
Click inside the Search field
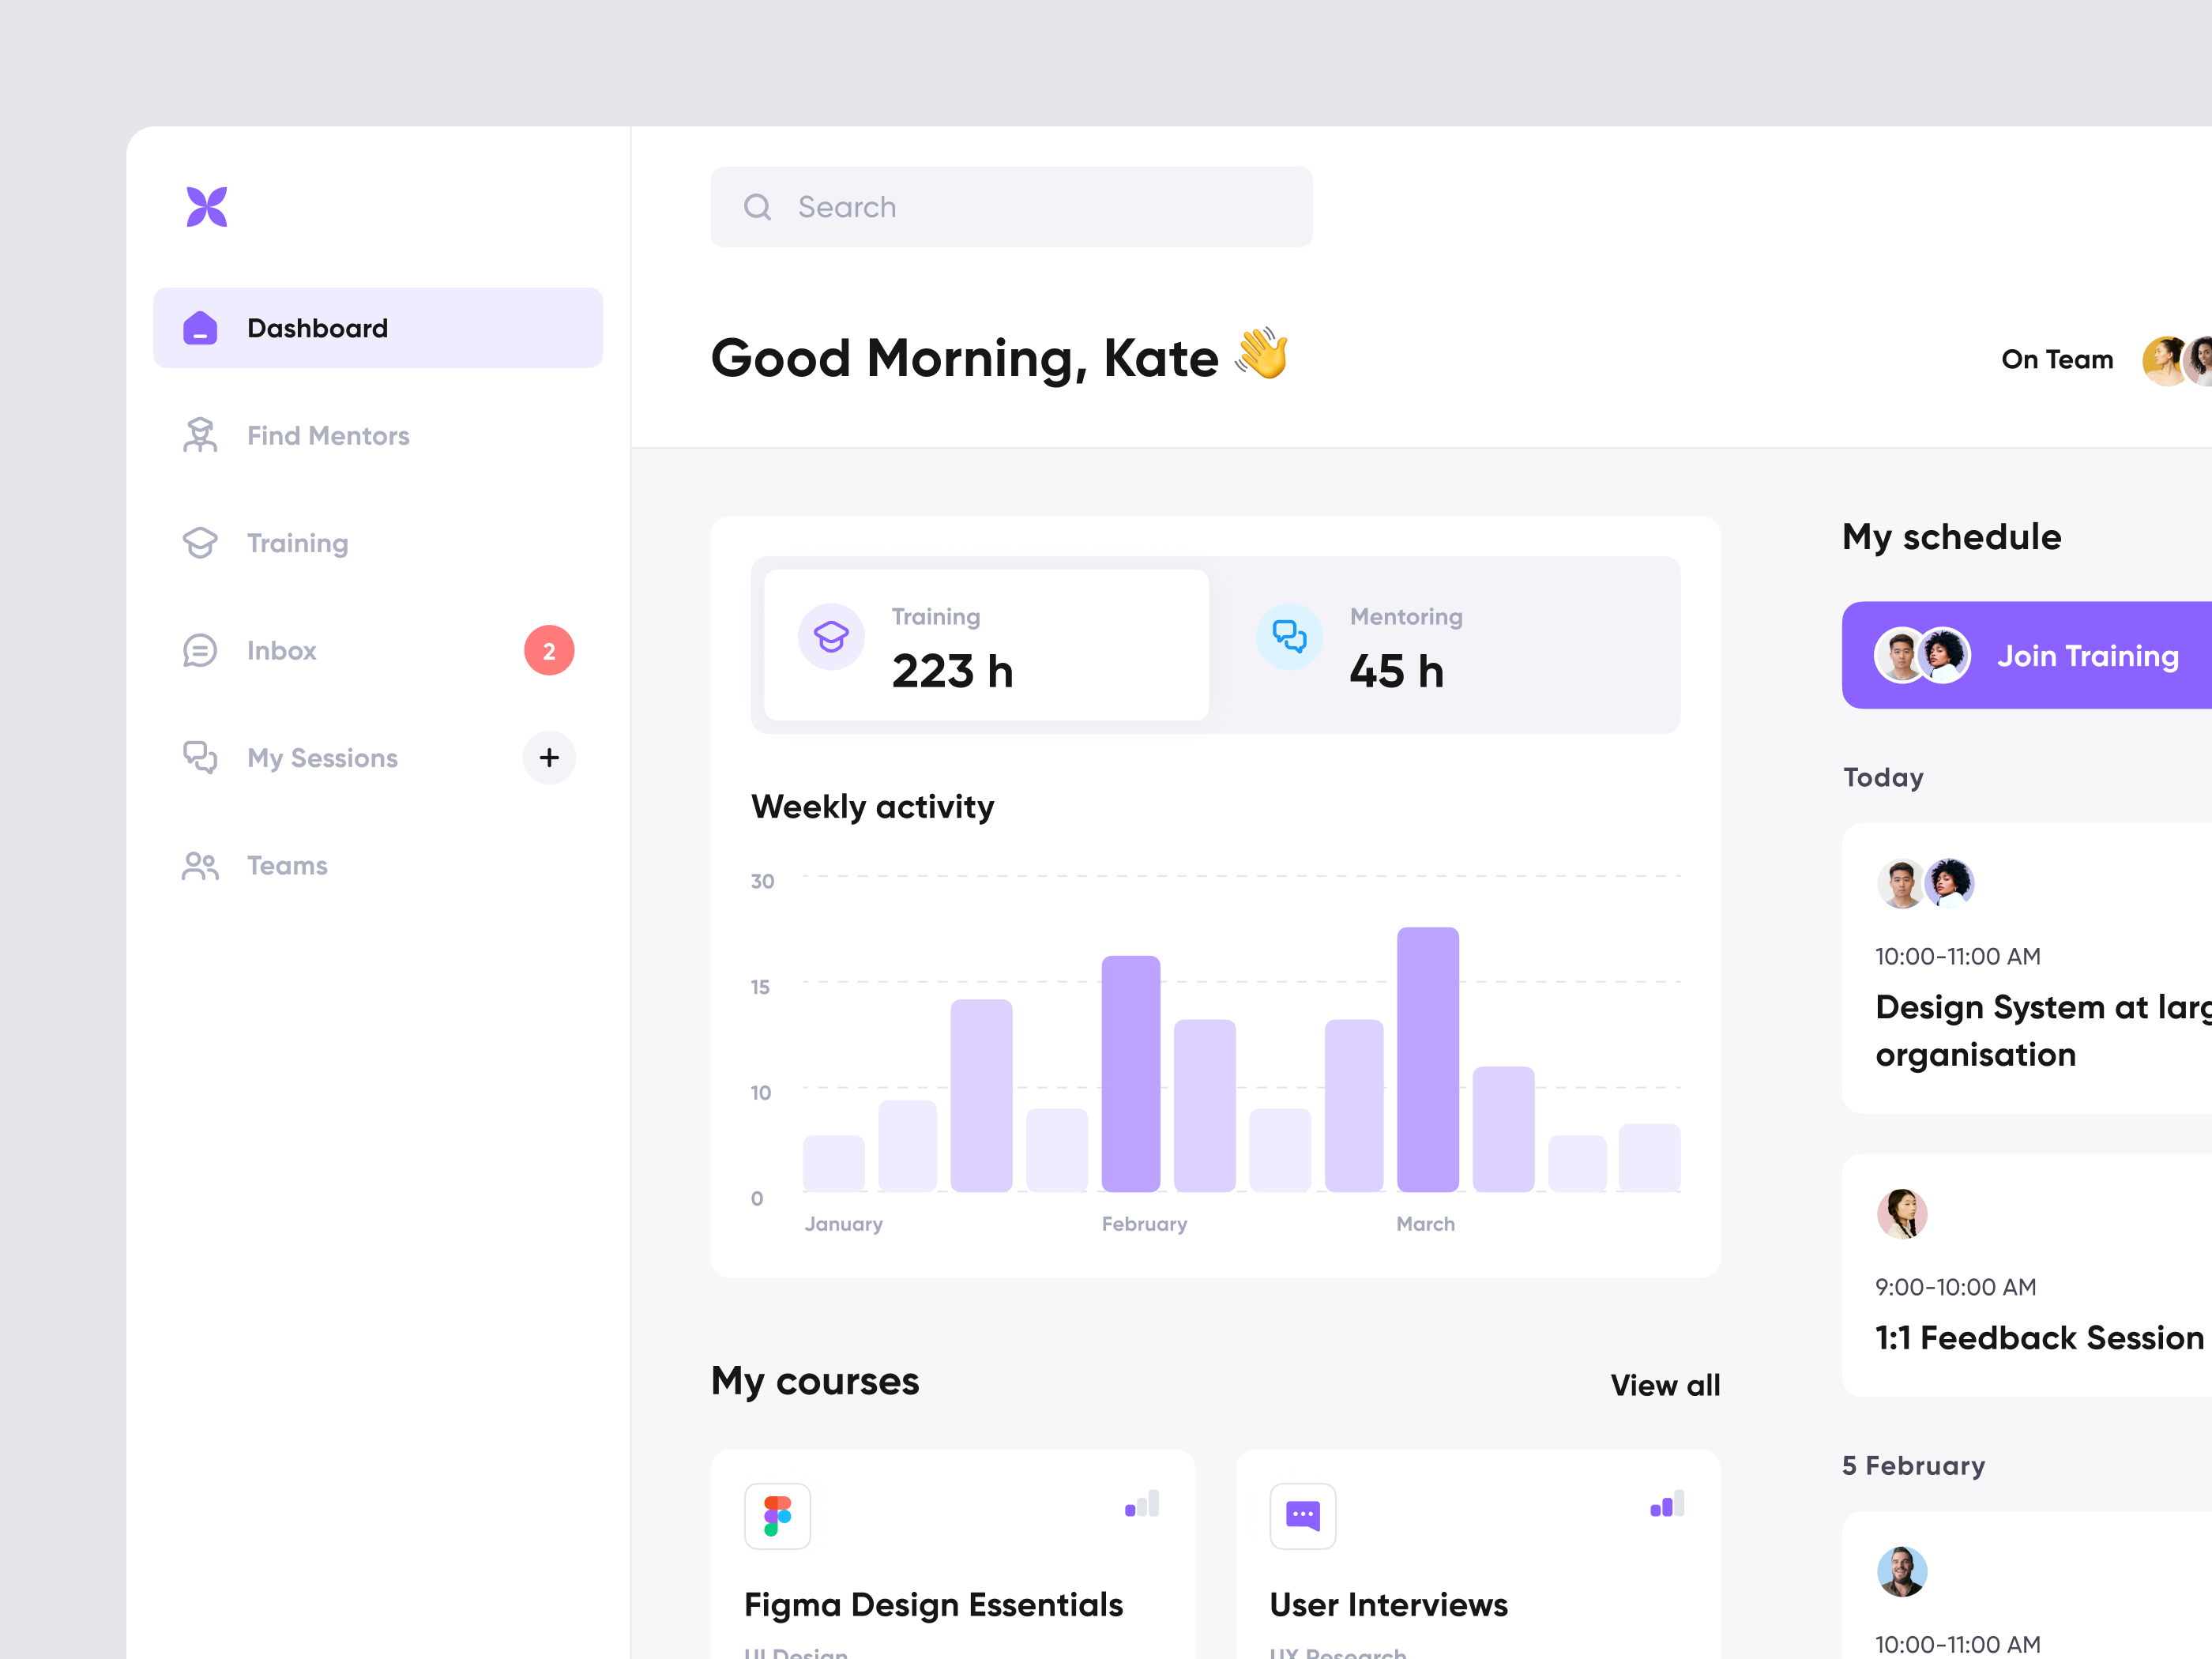[1010, 206]
